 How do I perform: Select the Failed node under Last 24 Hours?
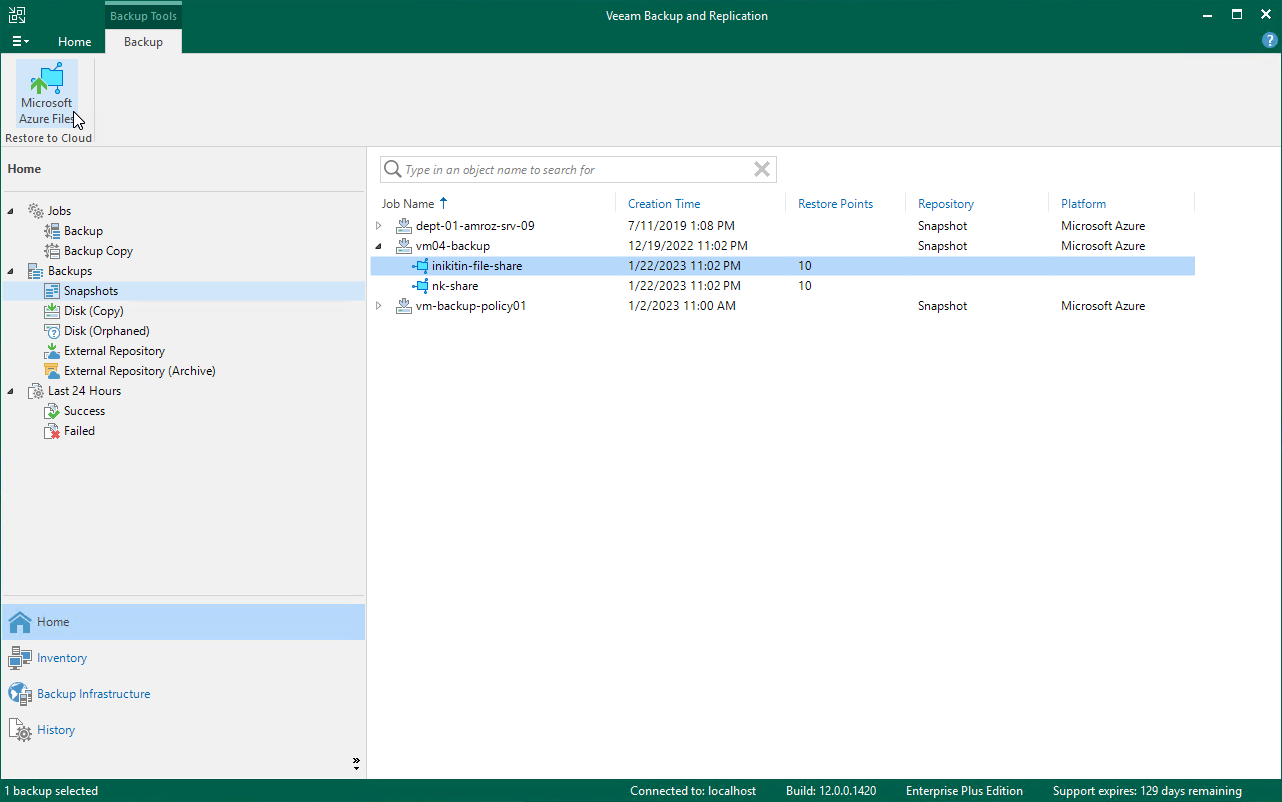pos(79,431)
